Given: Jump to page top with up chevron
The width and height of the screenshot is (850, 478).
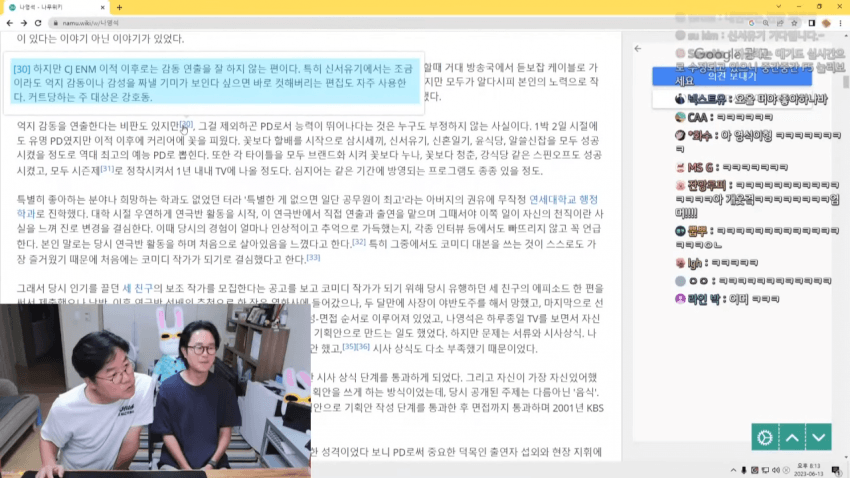Looking at the screenshot, I should [792, 437].
